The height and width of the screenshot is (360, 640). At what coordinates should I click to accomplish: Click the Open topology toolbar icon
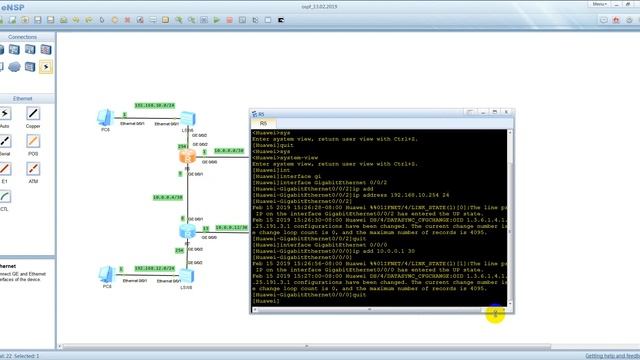coord(25,20)
